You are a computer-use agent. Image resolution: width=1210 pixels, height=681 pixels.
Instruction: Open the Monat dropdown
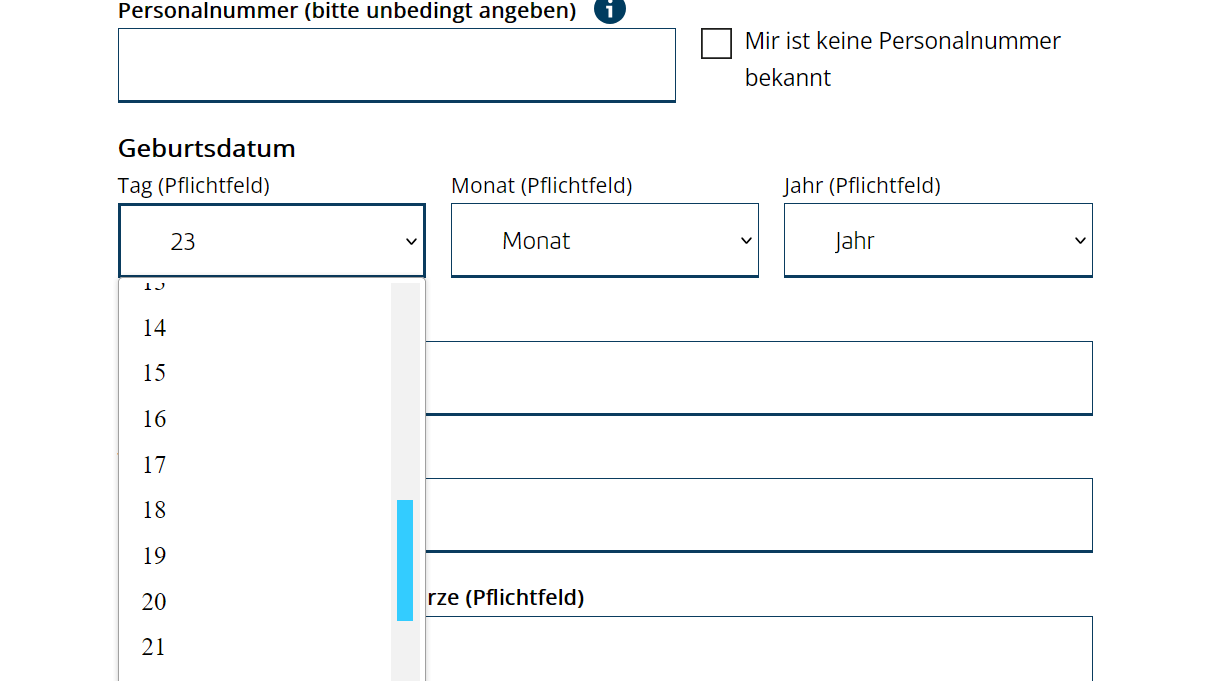(x=604, y=241)
